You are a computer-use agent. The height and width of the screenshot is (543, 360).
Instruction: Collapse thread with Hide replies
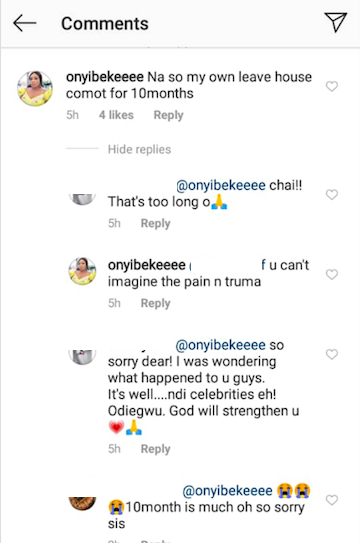pos(139,149)
